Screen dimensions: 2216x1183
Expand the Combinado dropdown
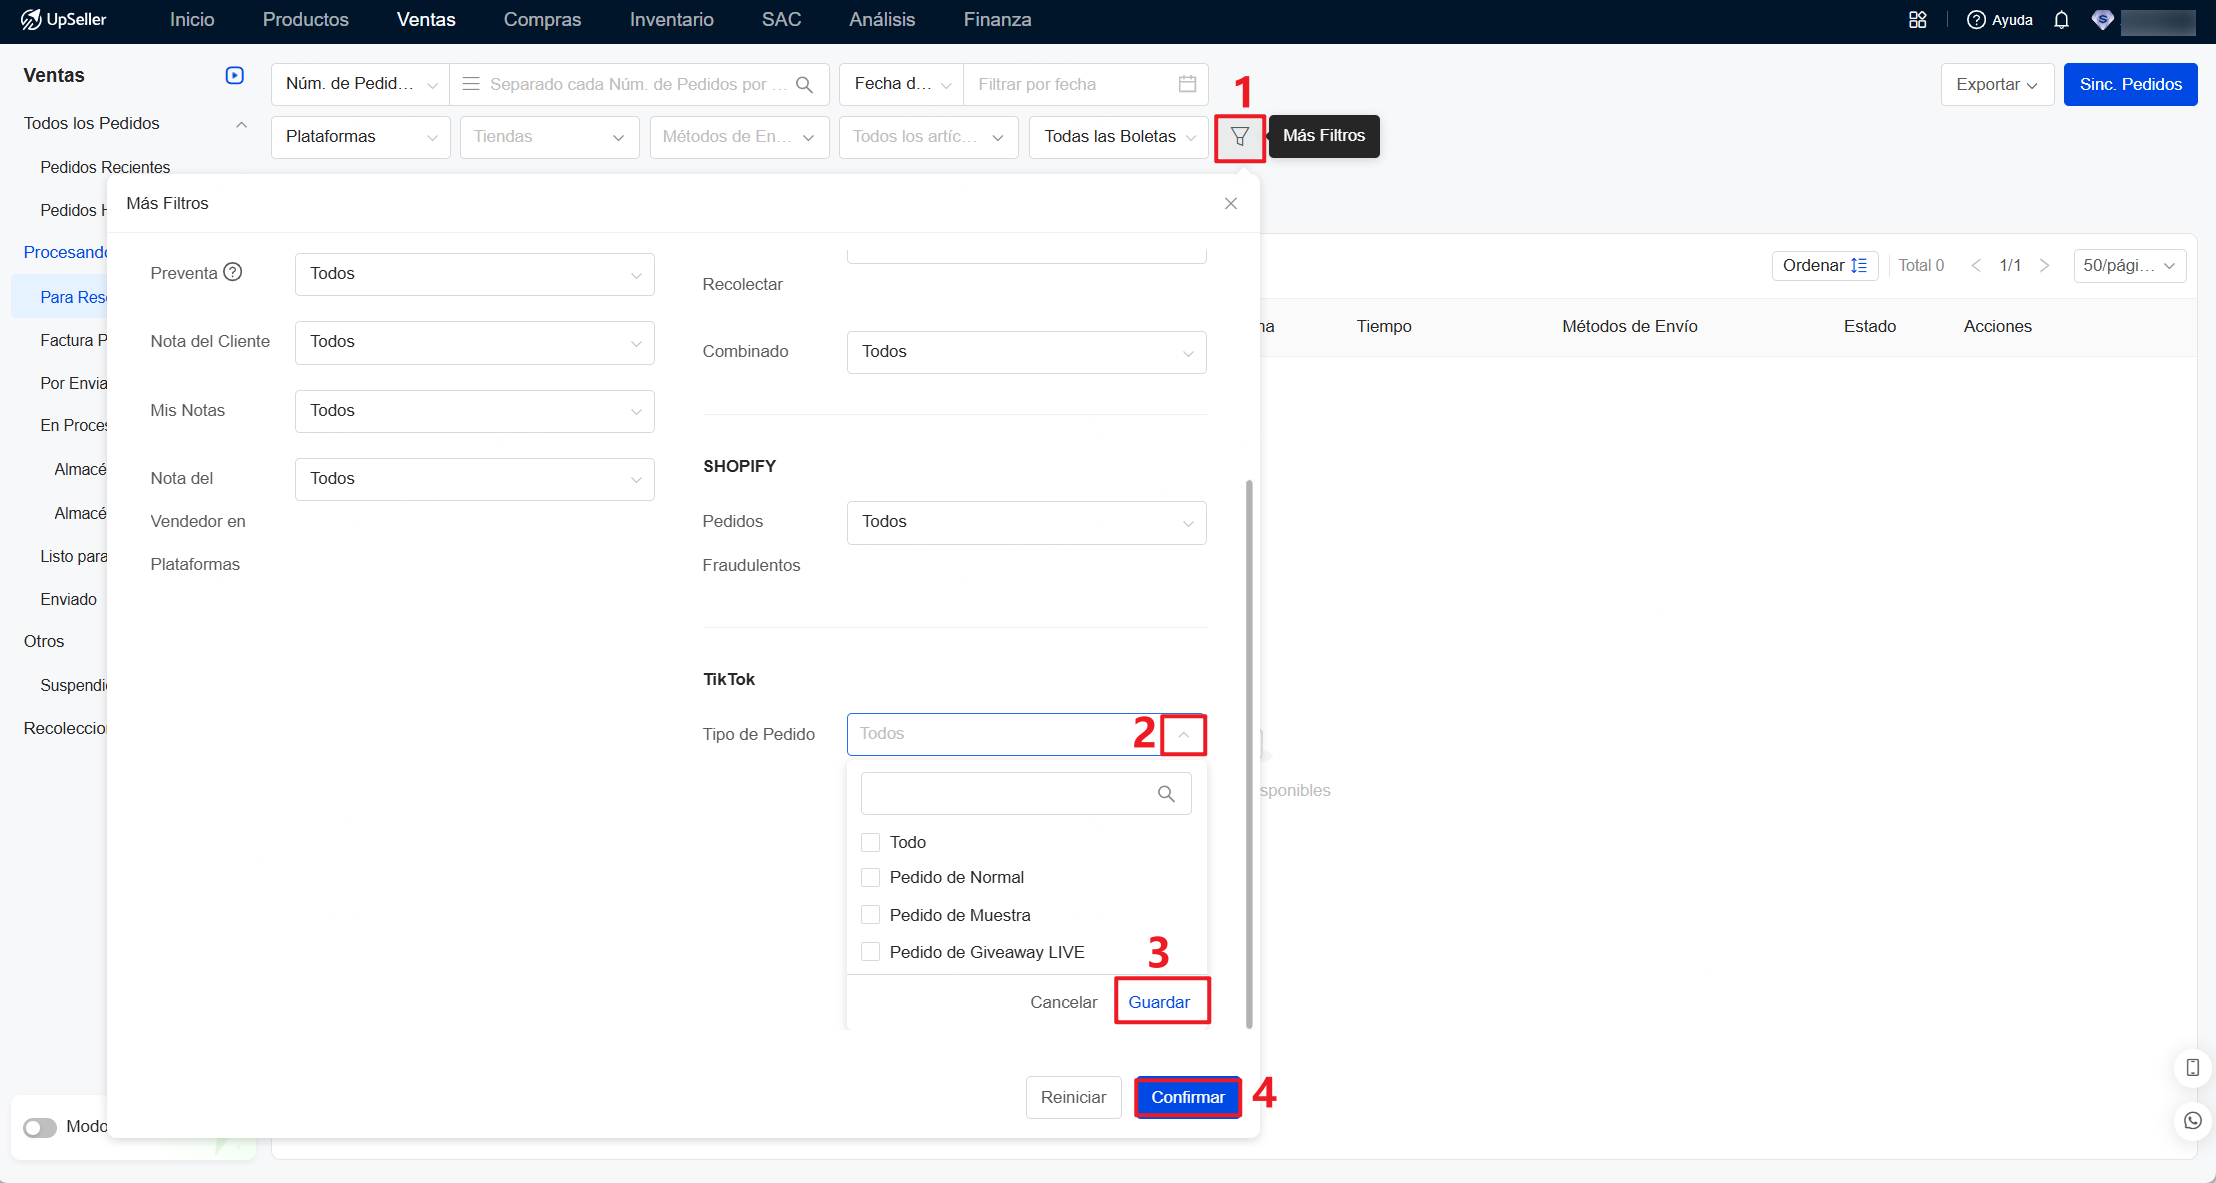1026,352
